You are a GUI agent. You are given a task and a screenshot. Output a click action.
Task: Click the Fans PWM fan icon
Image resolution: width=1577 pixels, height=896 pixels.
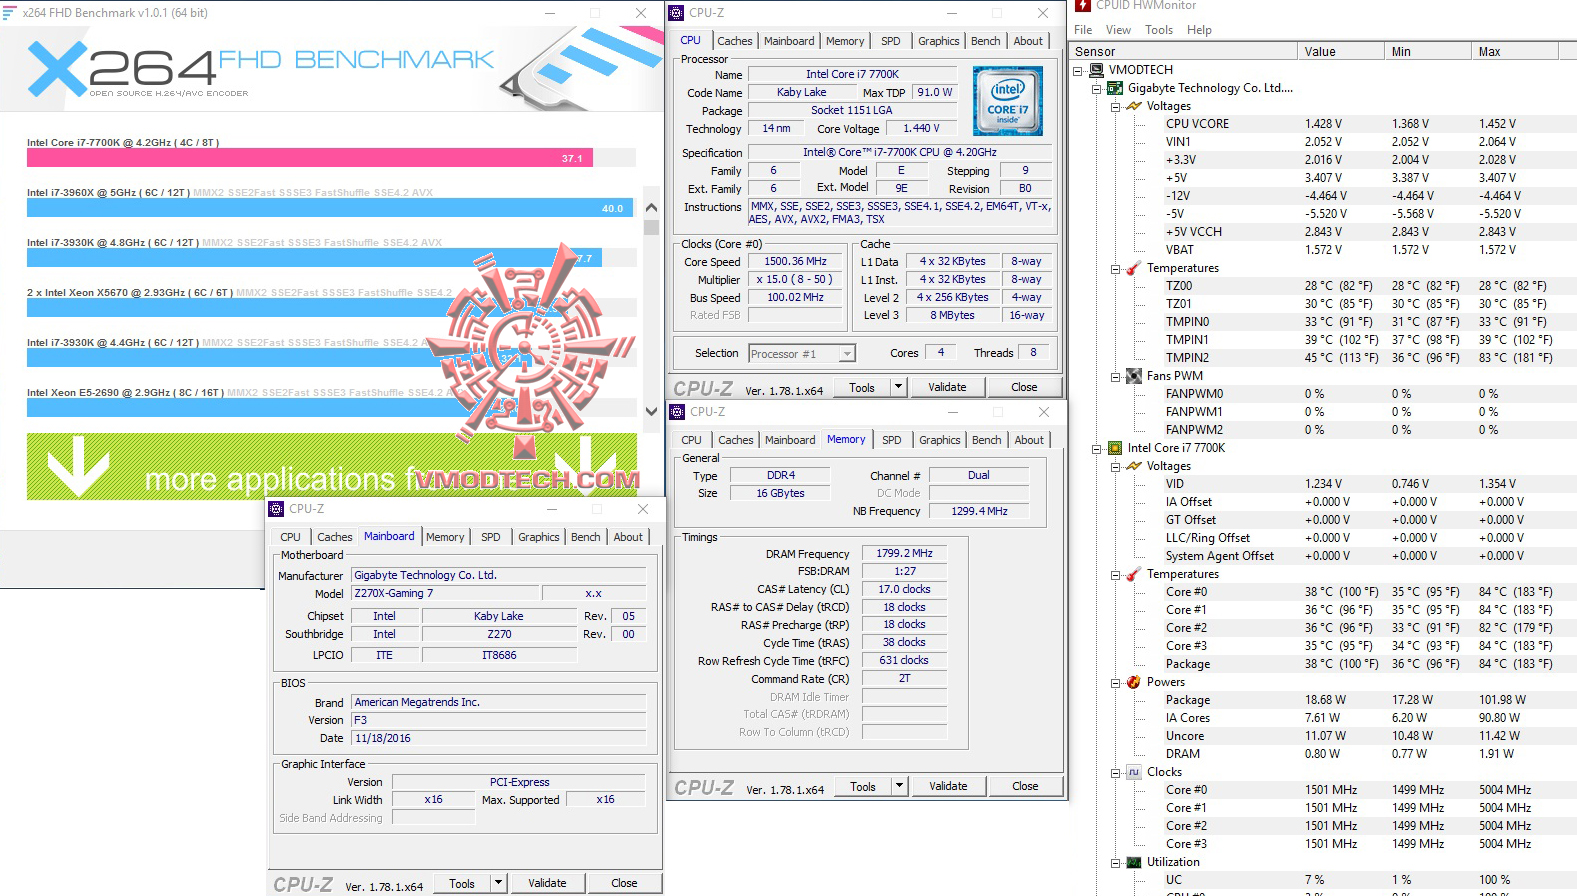click(x=1134, y=376)
